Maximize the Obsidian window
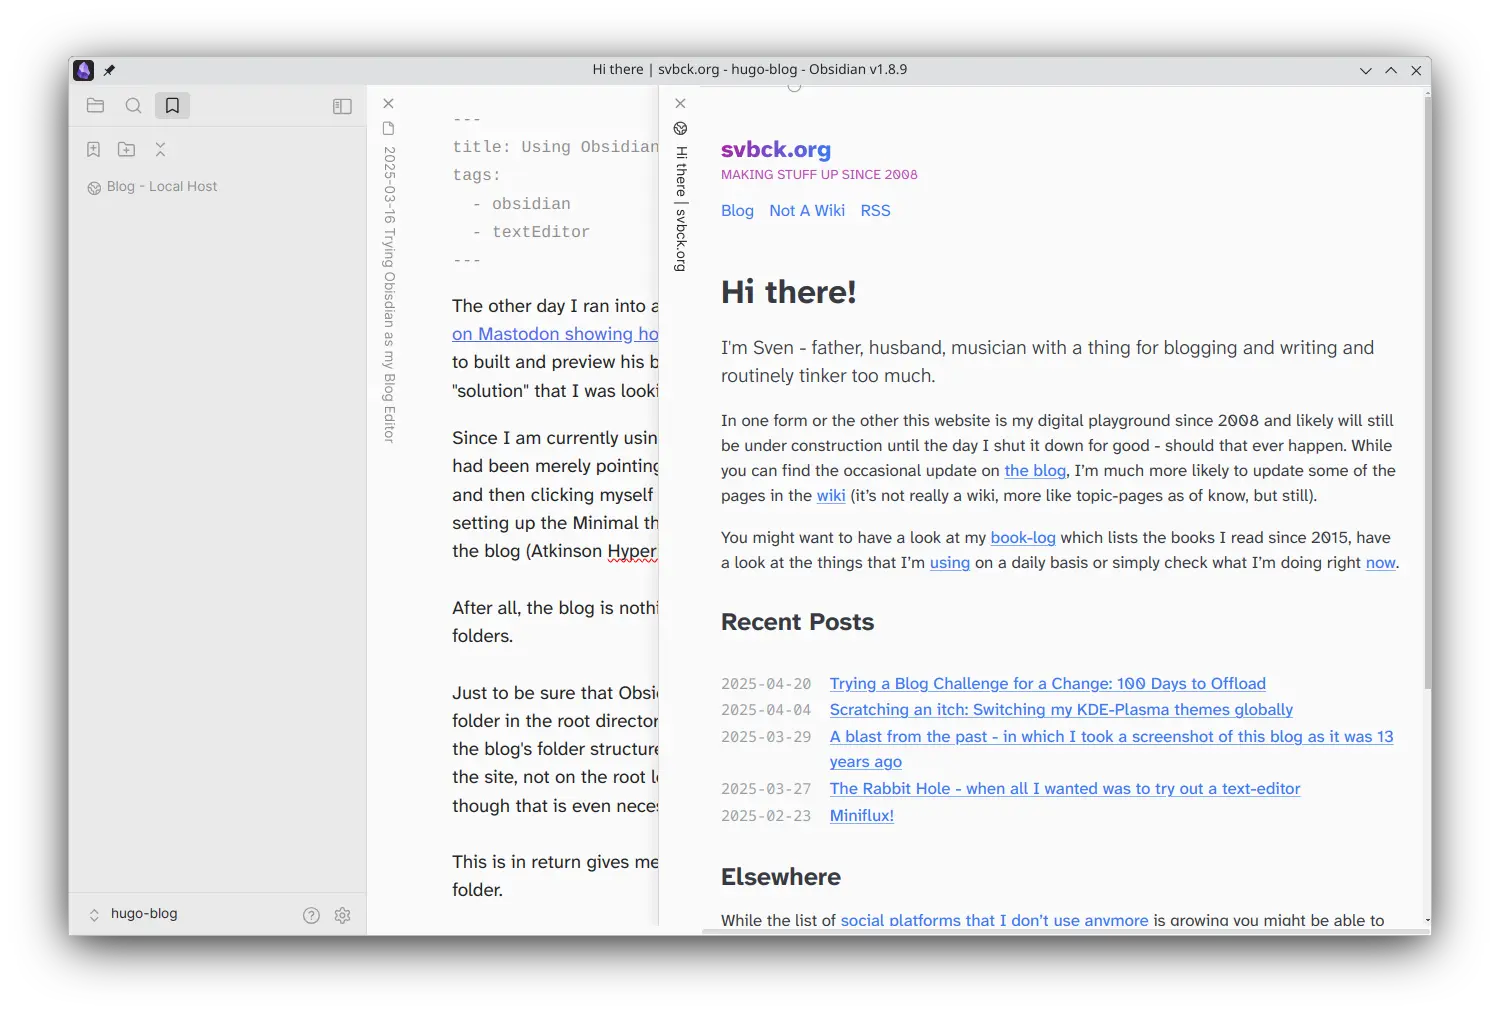Screen dimensions: 1500x1017 [1391, 70]
